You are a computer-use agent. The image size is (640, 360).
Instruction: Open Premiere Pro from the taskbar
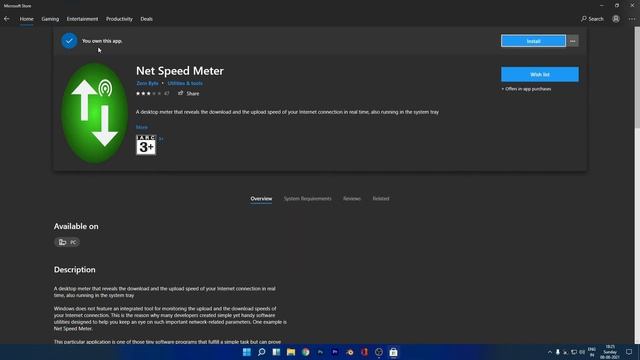point(335,352)
